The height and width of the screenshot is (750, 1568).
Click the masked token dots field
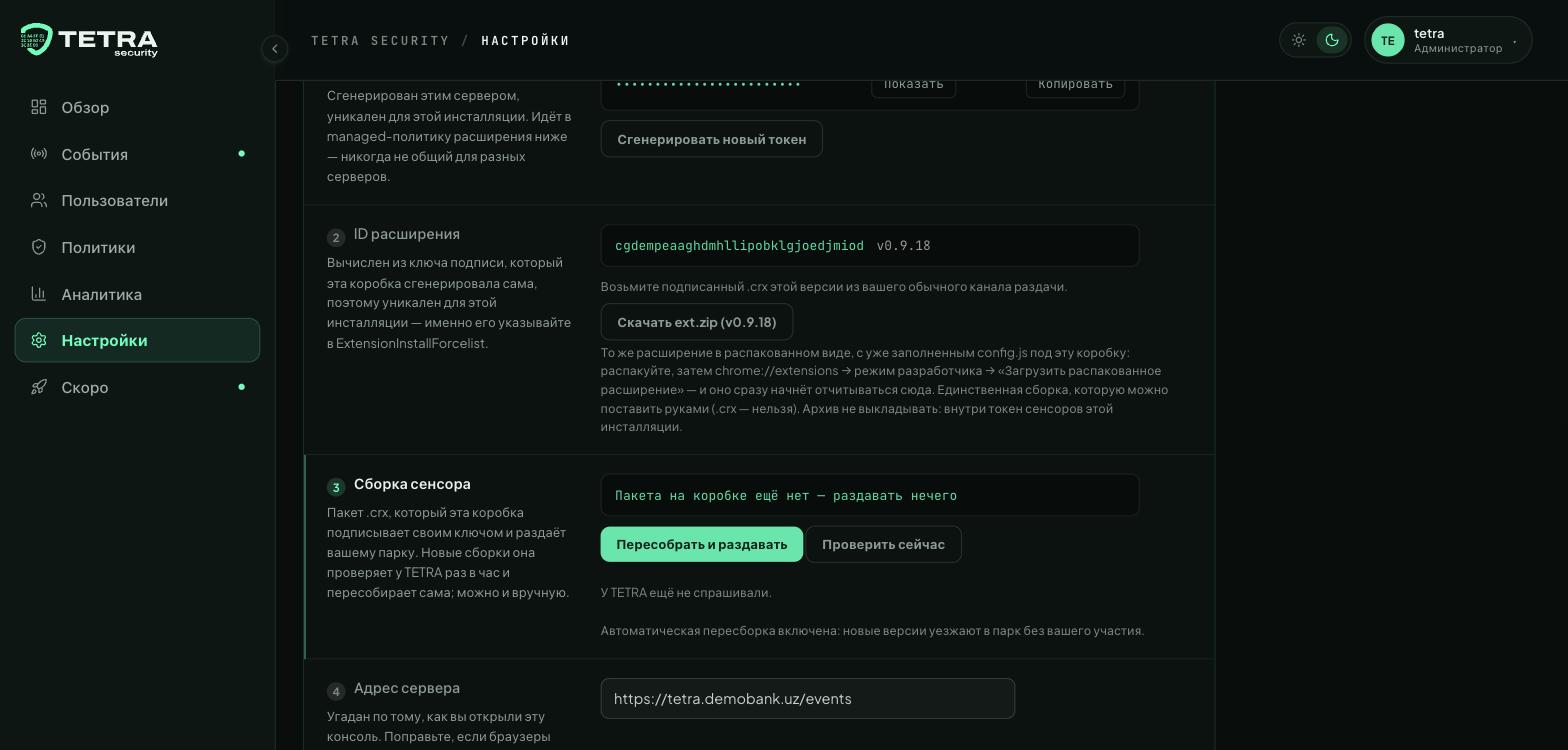[709, 84]
